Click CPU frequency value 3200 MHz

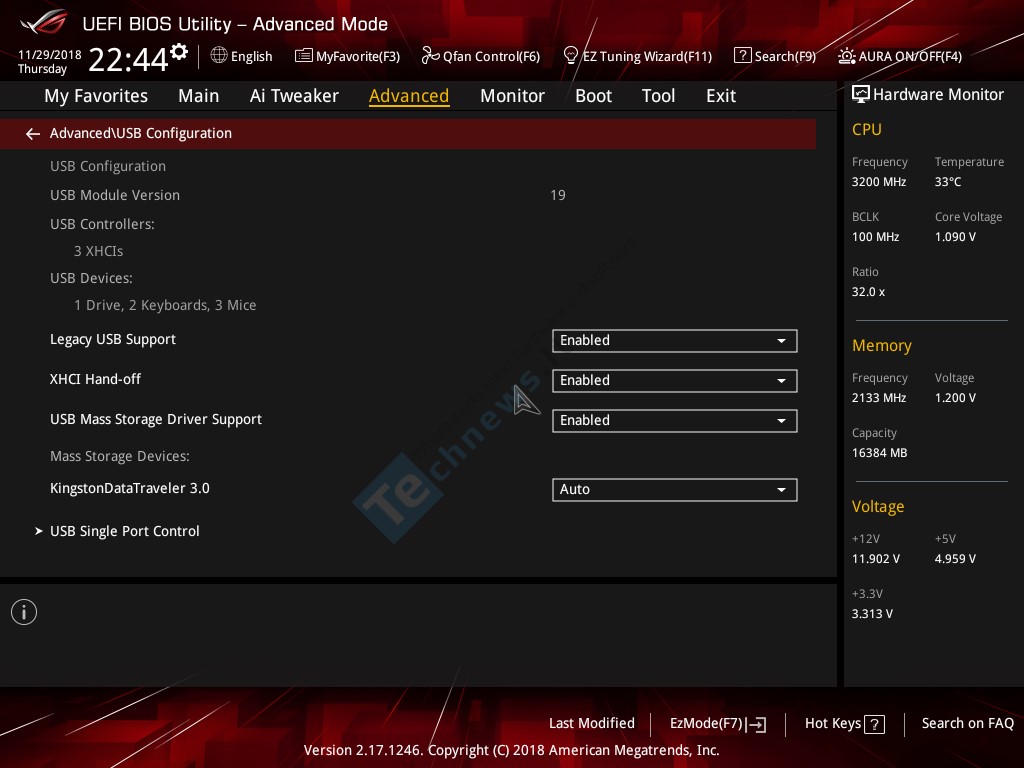click(879, 182)
